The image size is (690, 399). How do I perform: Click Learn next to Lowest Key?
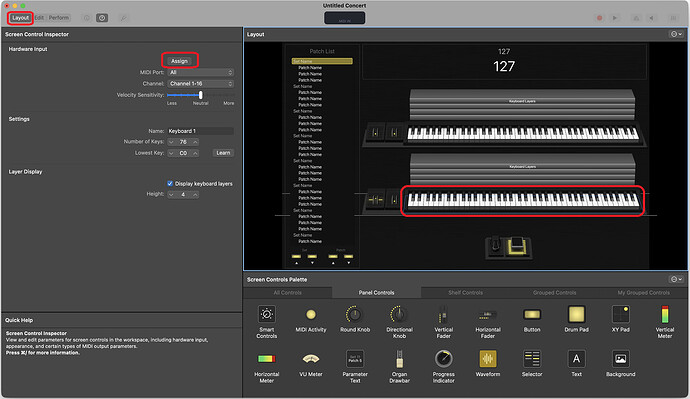(x=223, y=153)
